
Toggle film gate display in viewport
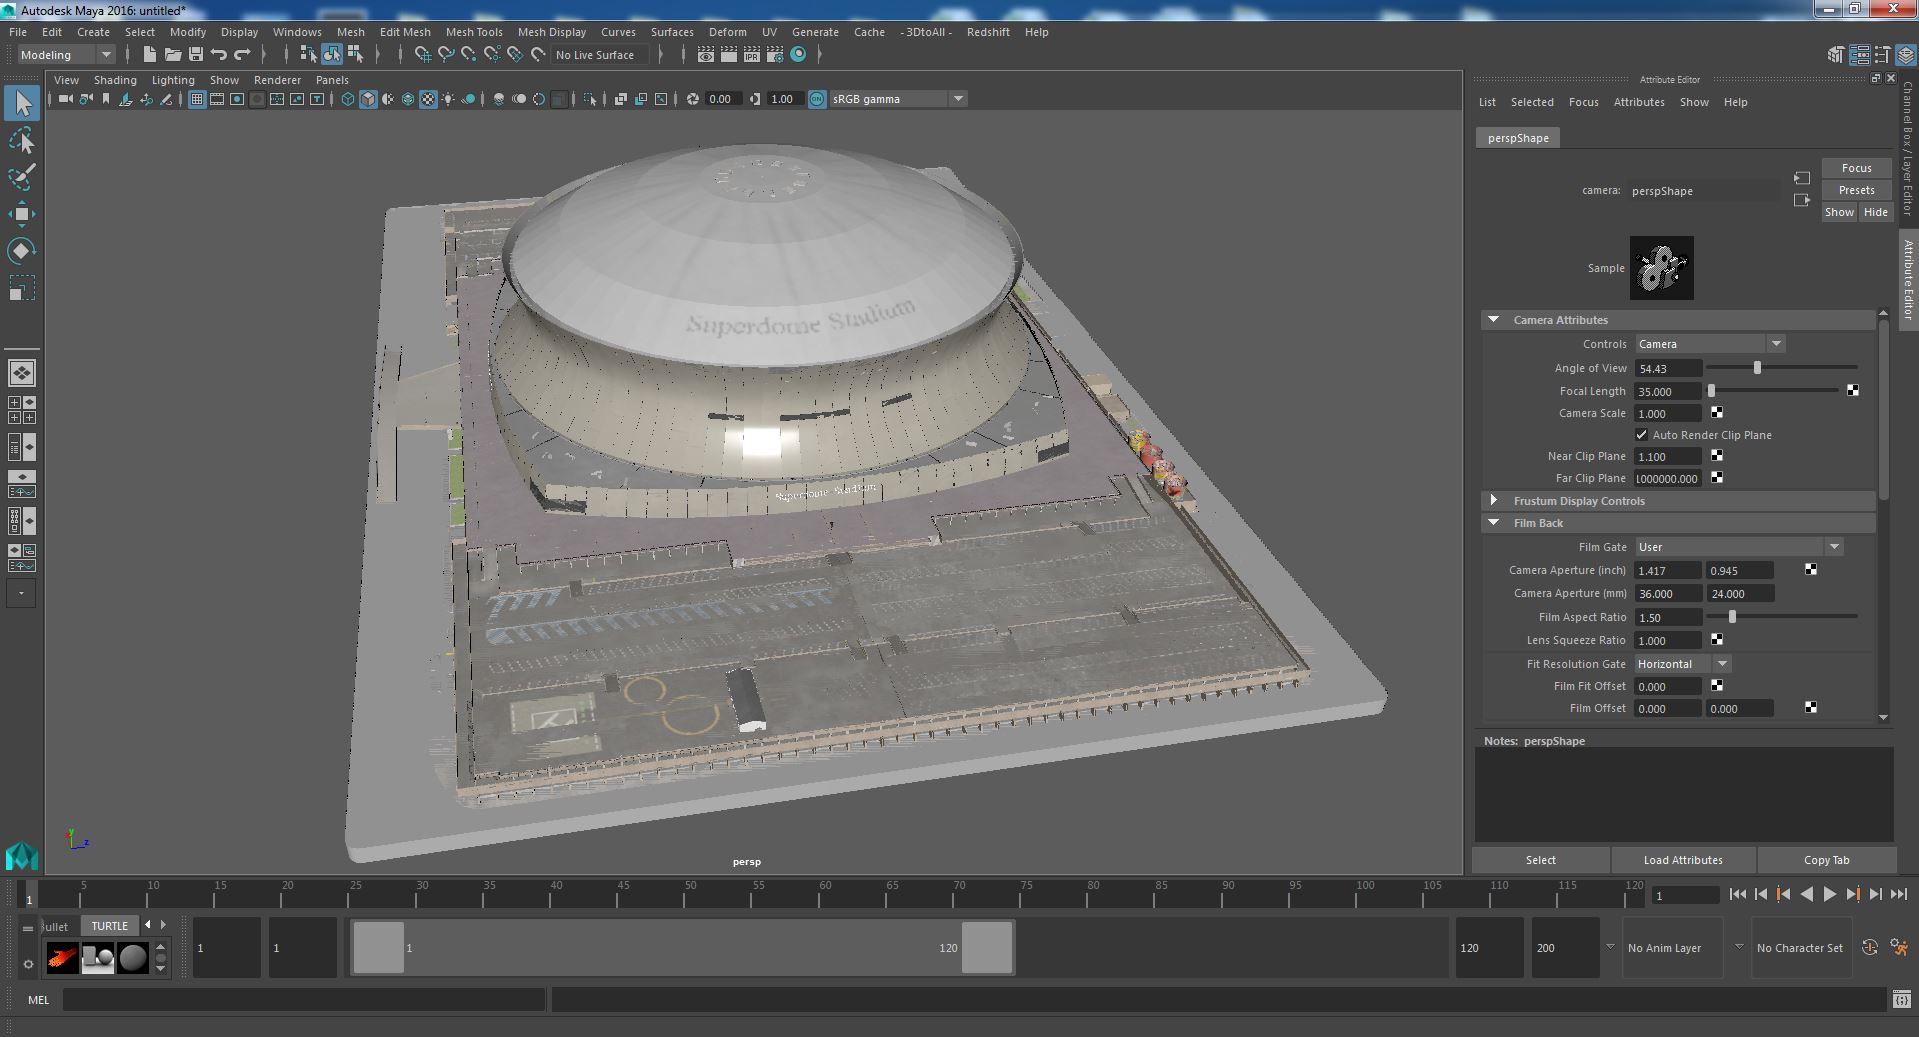pos(217,99)
